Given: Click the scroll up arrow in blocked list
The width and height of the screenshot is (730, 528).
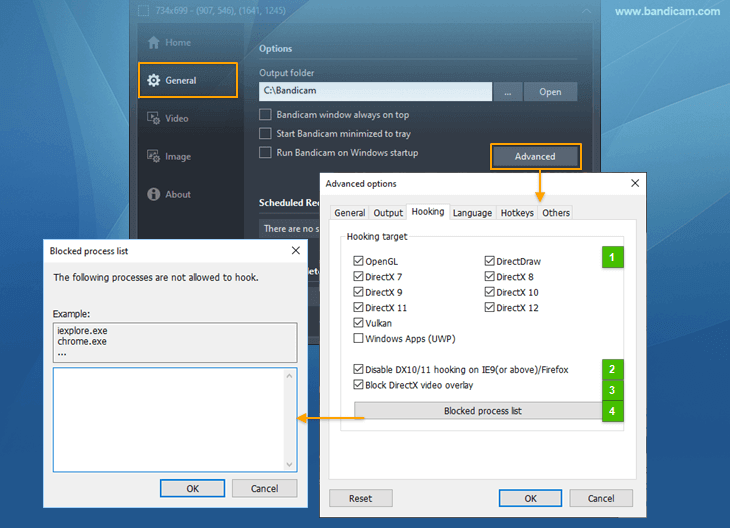Looking at the screenshot, I should 290,375.
